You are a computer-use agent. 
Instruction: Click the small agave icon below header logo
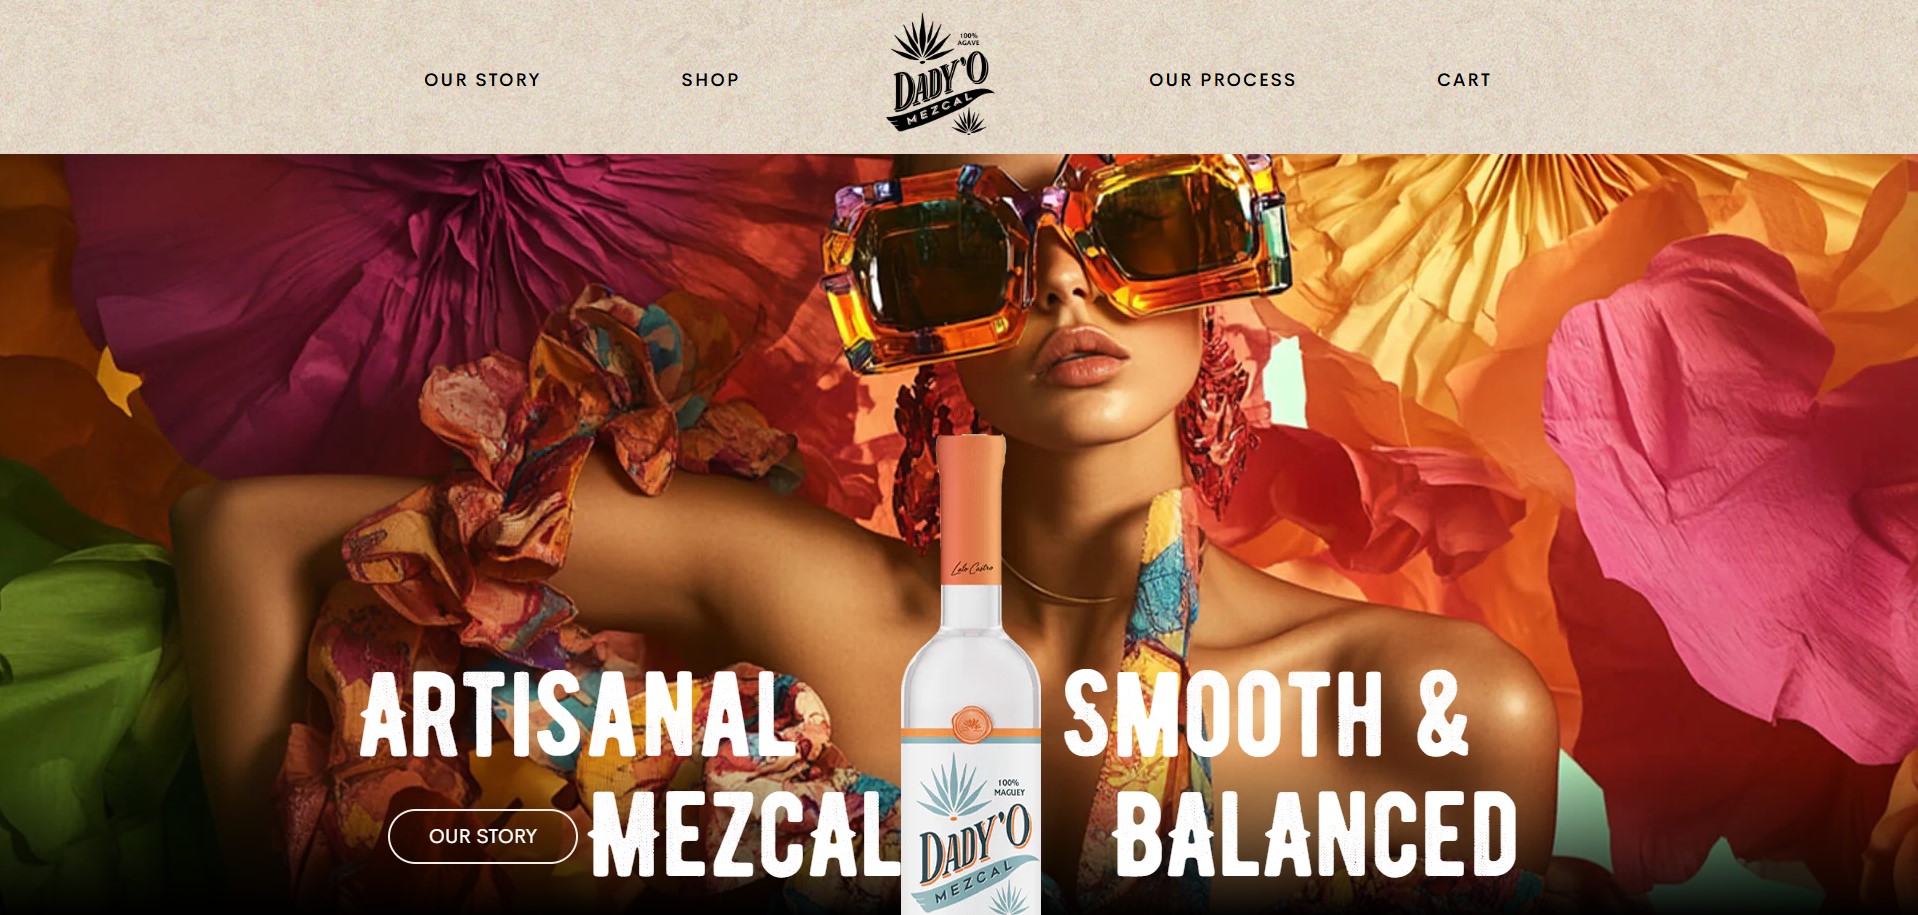(968, 122)
